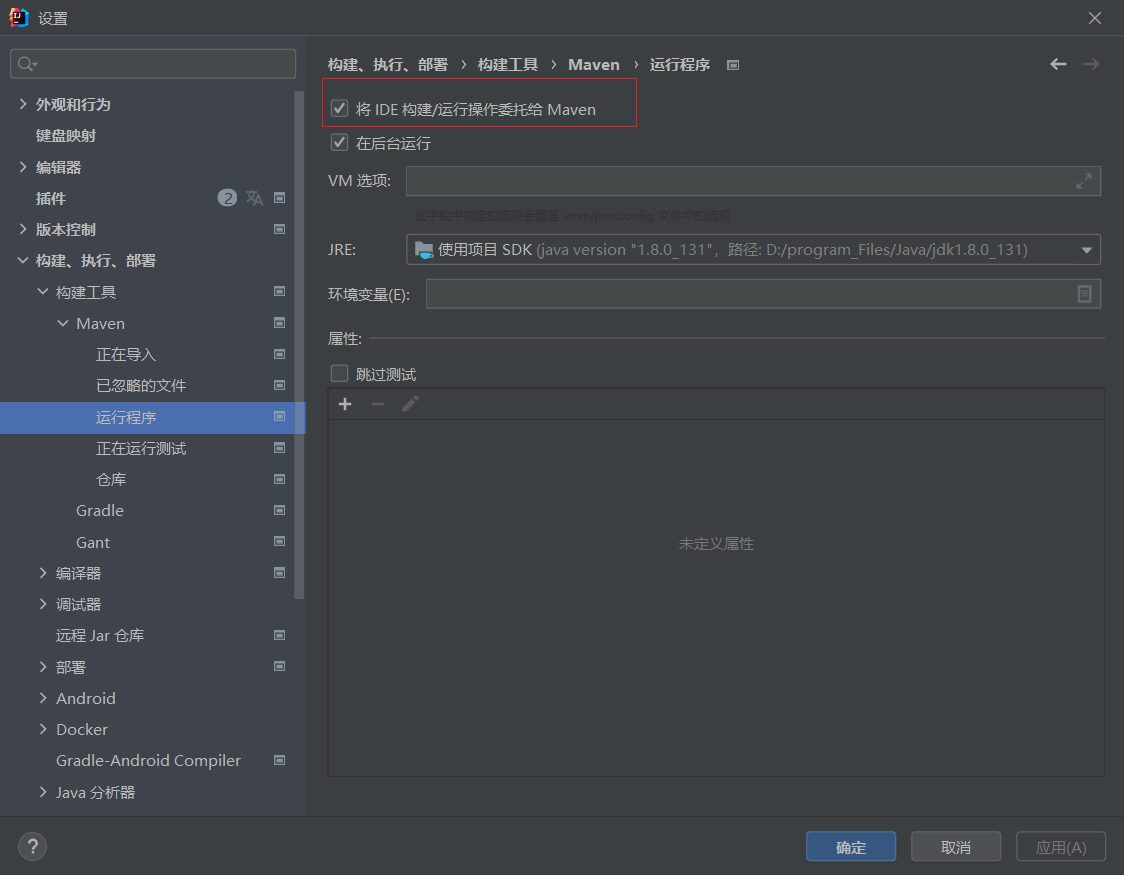Uncheck the 在后台运行 checkbox
Screen dimensions: 1124x875
(339, 143)
